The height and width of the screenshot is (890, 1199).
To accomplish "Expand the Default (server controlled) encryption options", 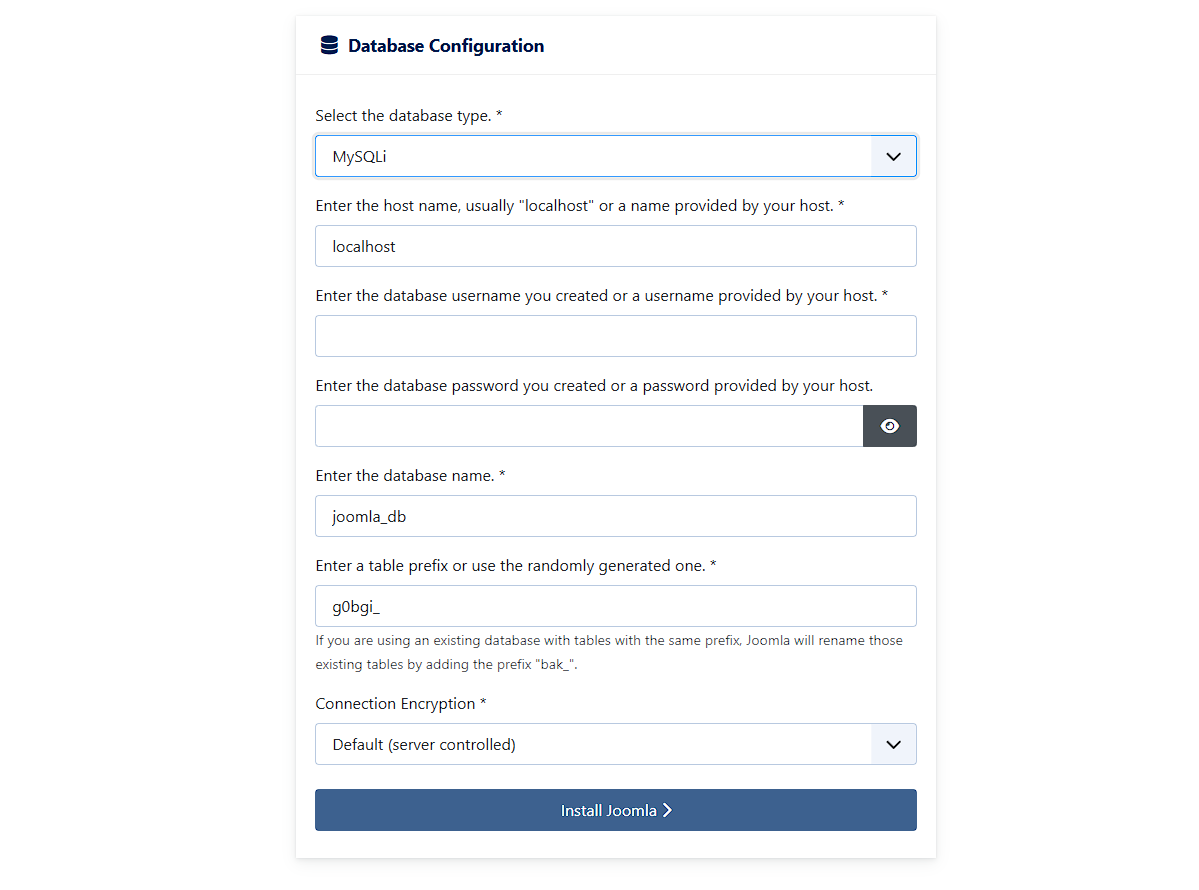I will pyautogui.click(x=615, y=744).
